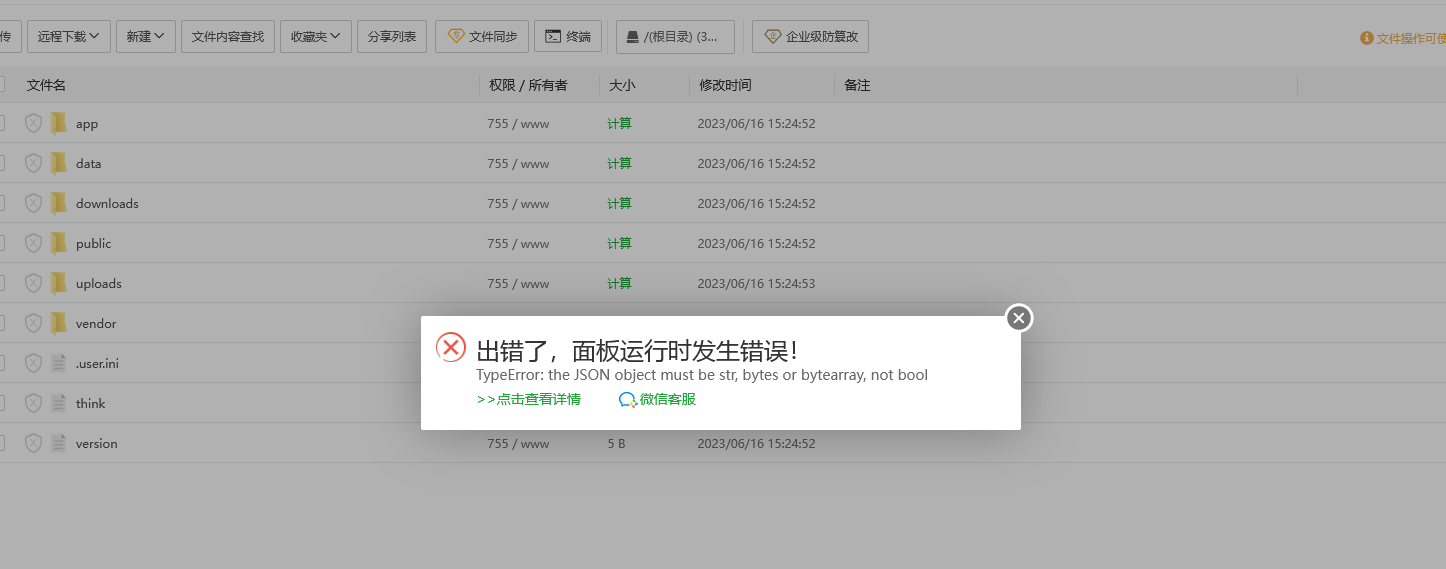Image resolution: width=1446 pixels, height=569 pixels.
Task: Calculate size of app folder
Action: [x=619, y=124]
